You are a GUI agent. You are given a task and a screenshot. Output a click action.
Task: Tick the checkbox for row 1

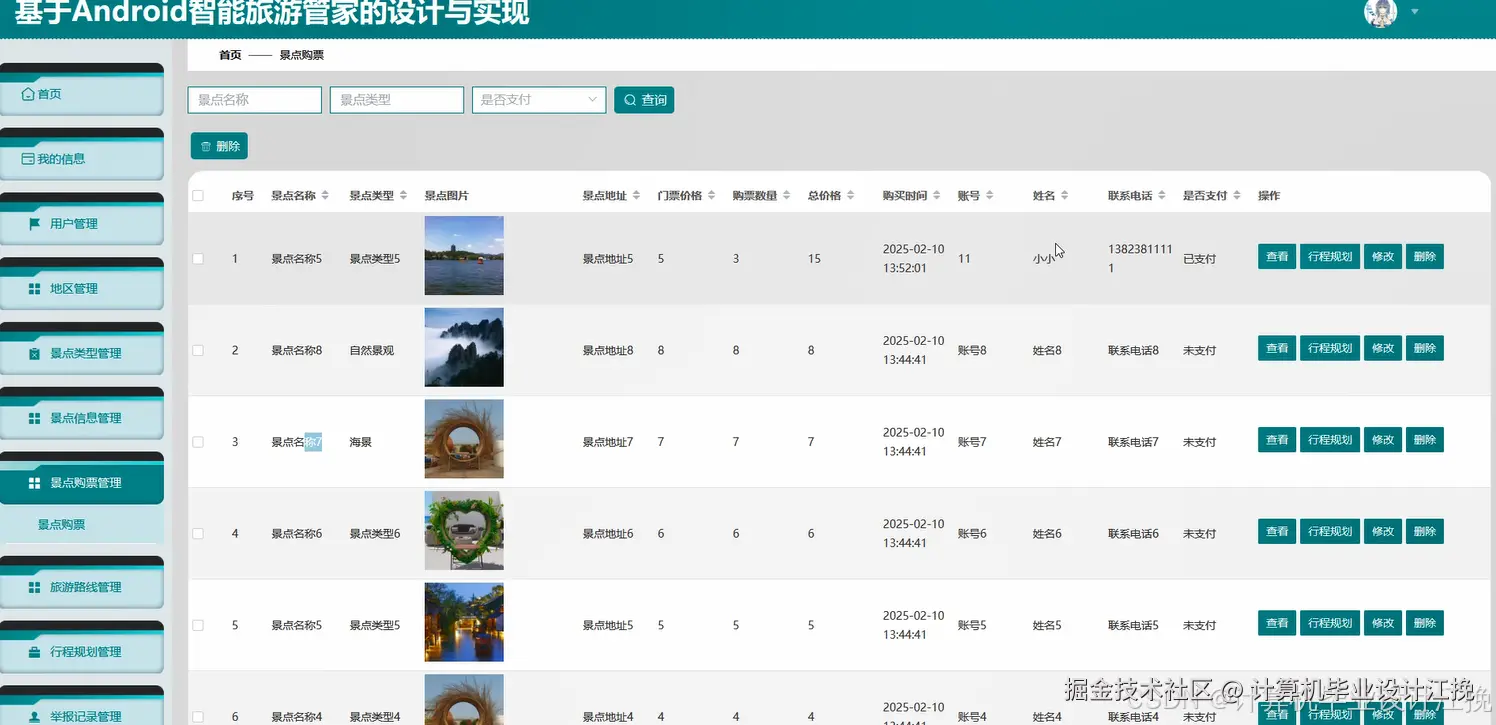tap(198, 259)
